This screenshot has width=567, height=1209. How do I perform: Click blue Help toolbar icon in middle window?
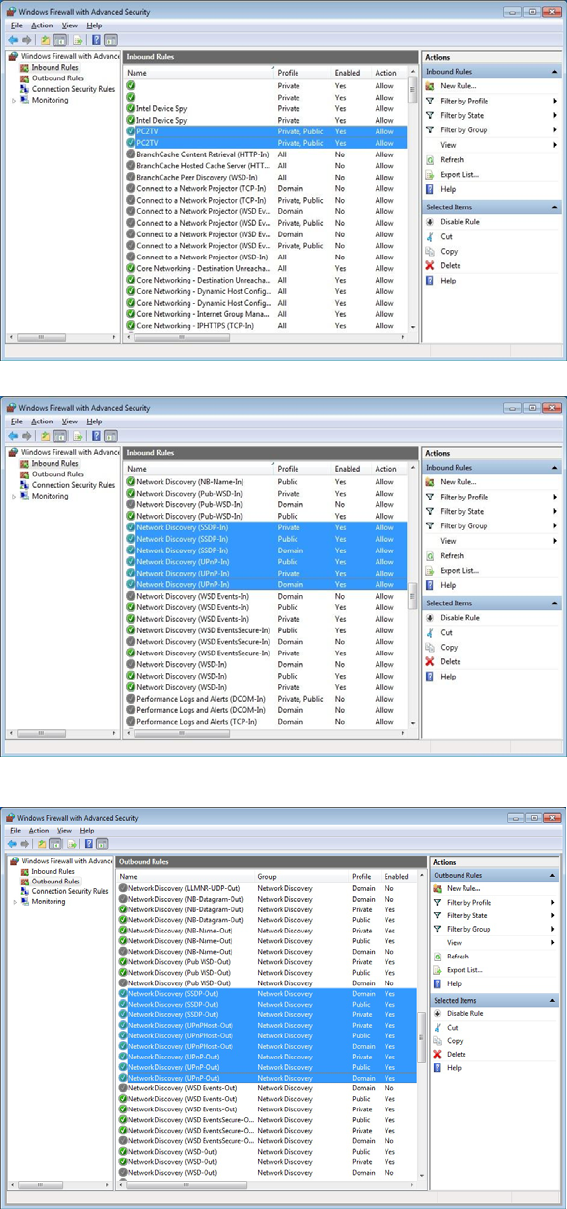(96, 436)
